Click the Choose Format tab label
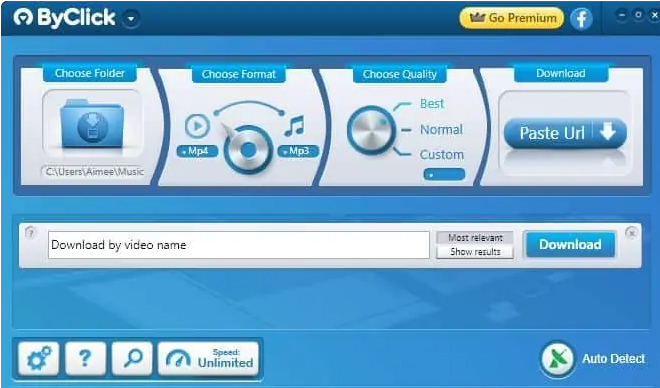 pos(239,74)
